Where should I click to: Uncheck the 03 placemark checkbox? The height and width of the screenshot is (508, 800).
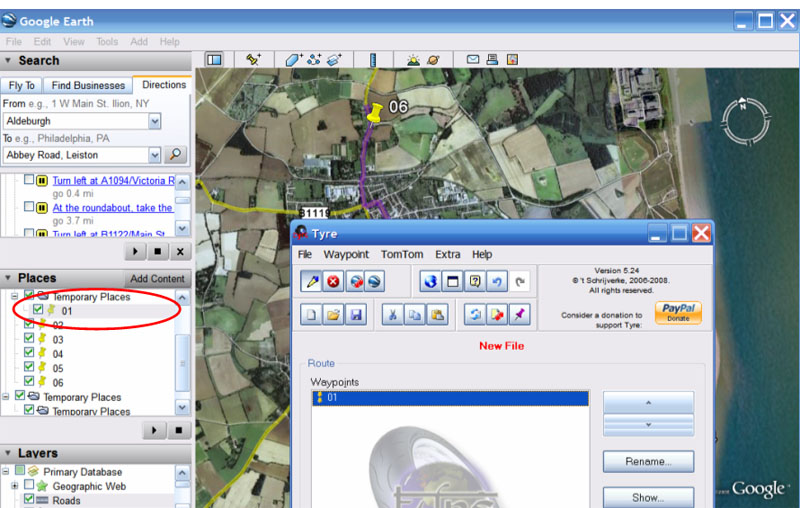click(29, 338)
